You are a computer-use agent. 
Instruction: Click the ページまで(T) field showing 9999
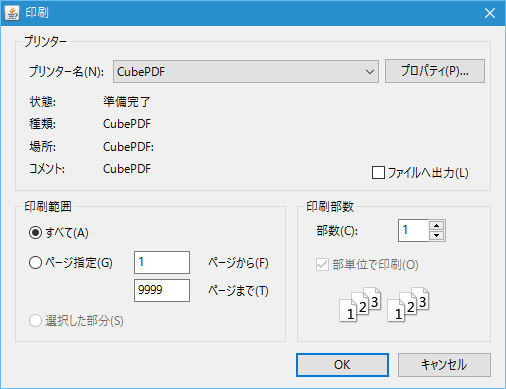162,290
